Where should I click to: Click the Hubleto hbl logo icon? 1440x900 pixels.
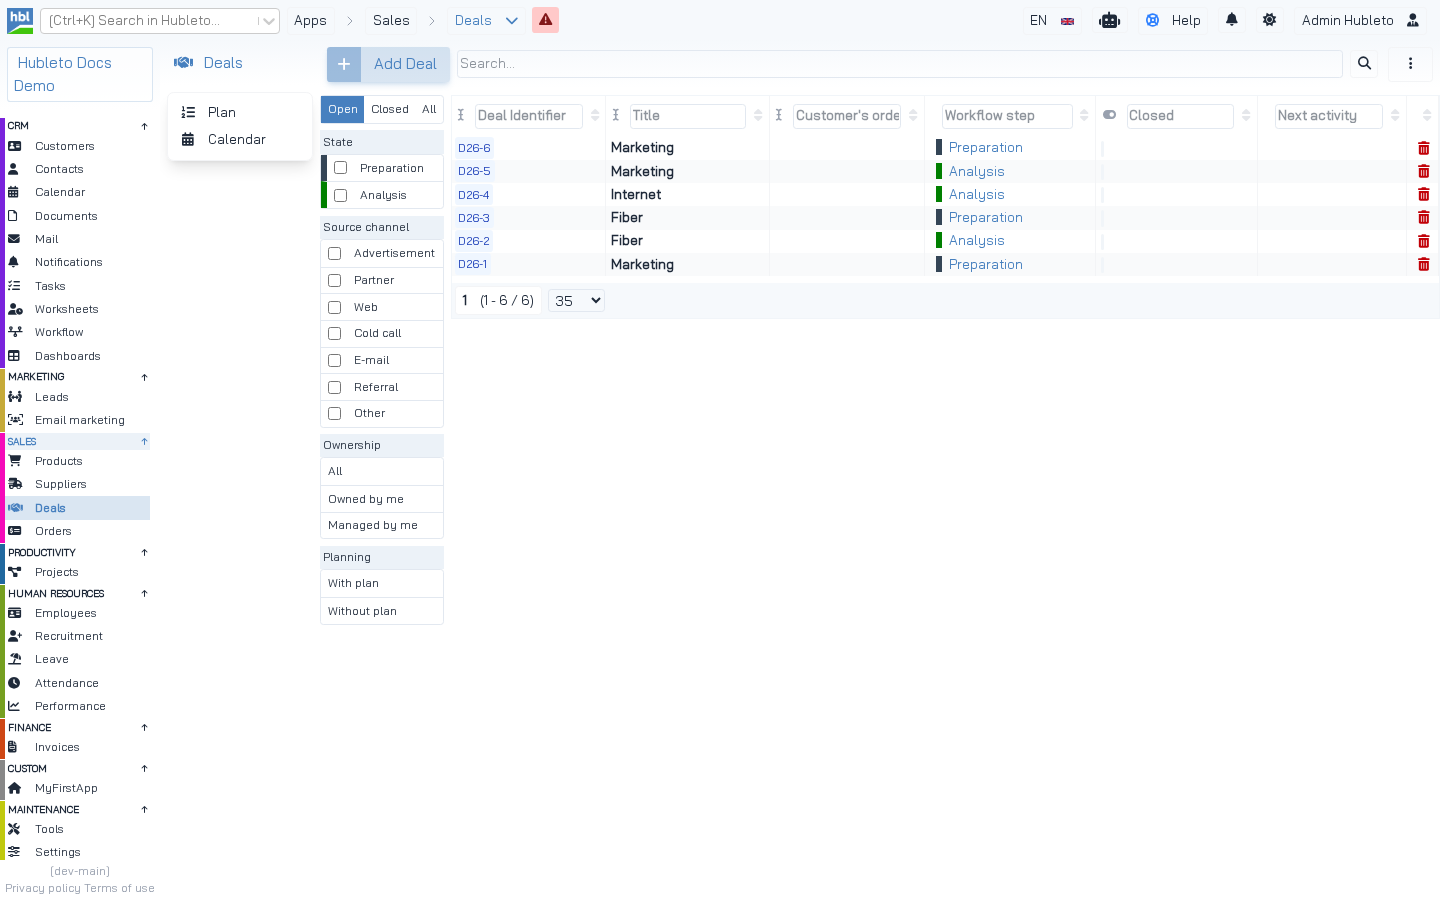20,20
